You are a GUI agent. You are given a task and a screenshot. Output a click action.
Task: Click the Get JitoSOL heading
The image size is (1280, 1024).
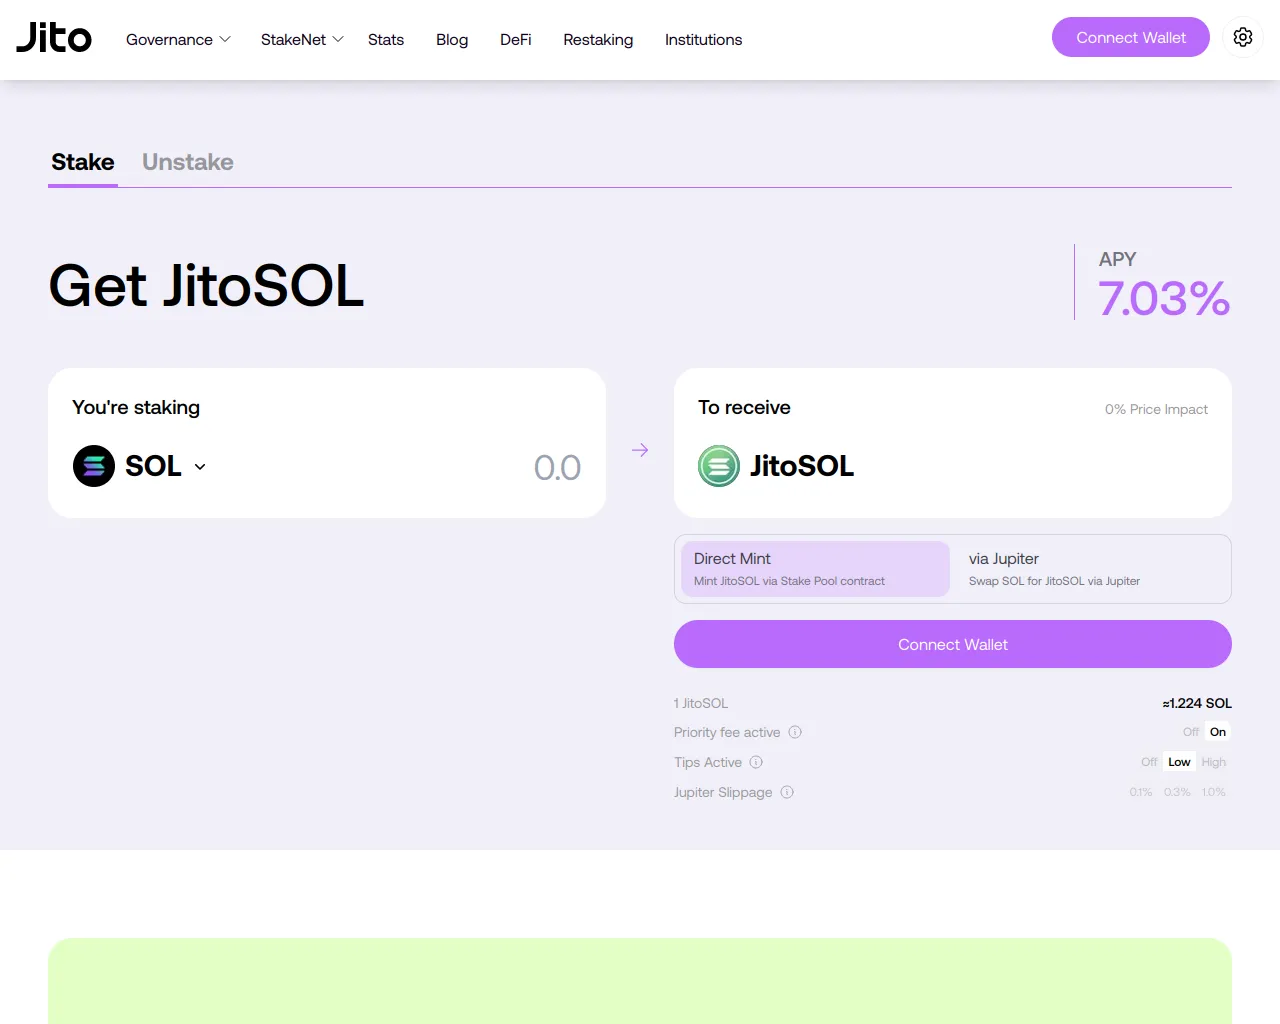pyautogui.click(x=207, y=286)
